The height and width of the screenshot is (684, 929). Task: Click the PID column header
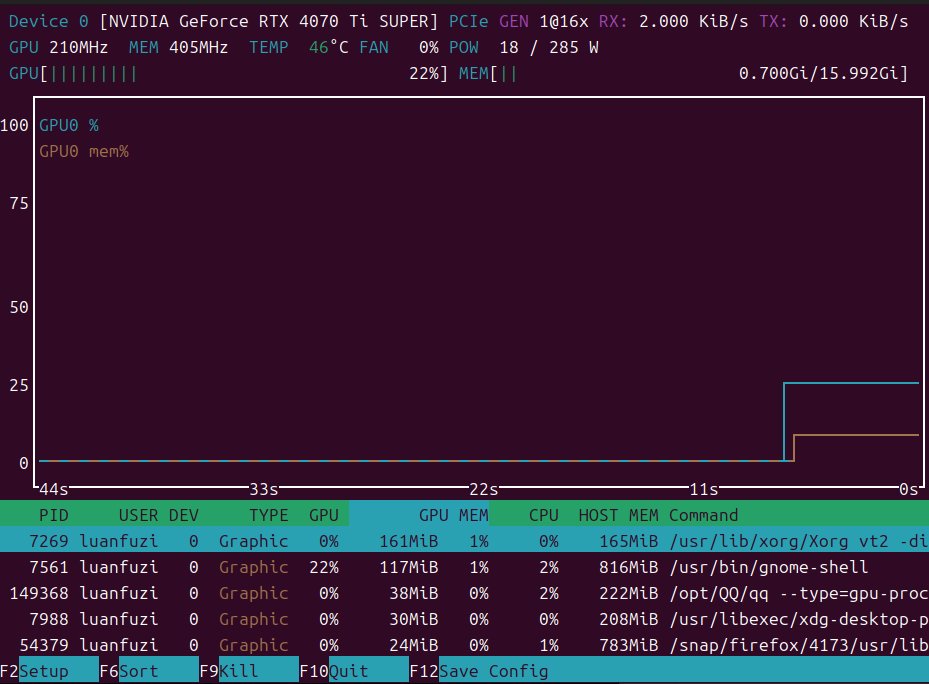coord(53,515)
